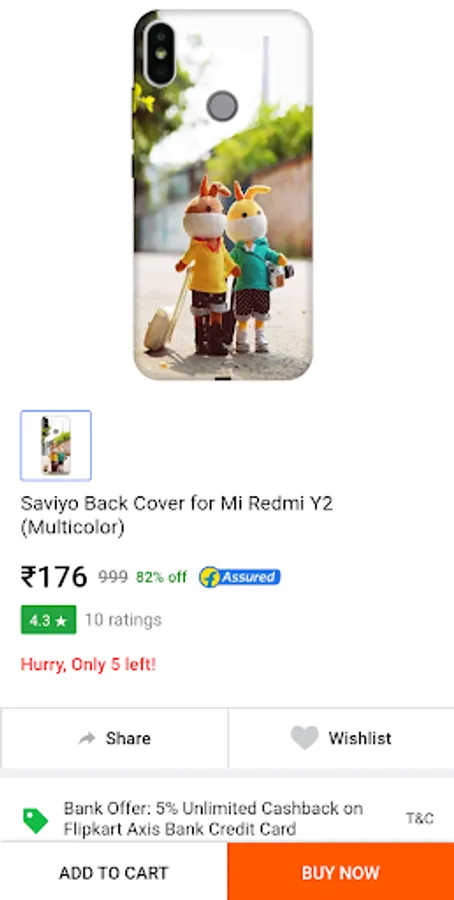Click the Hurry, Only 5 left notice

pyautogui.click(x=88, y=665)
